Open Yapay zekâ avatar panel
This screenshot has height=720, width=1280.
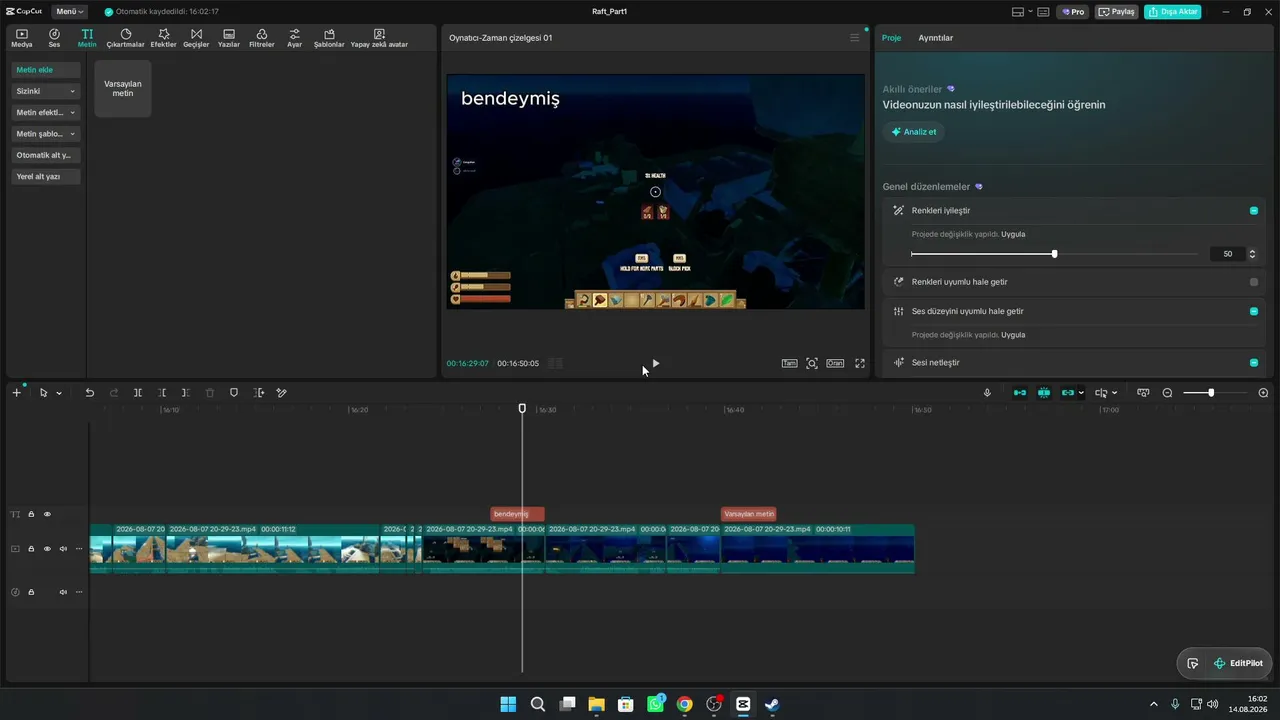tap(379, 38)
